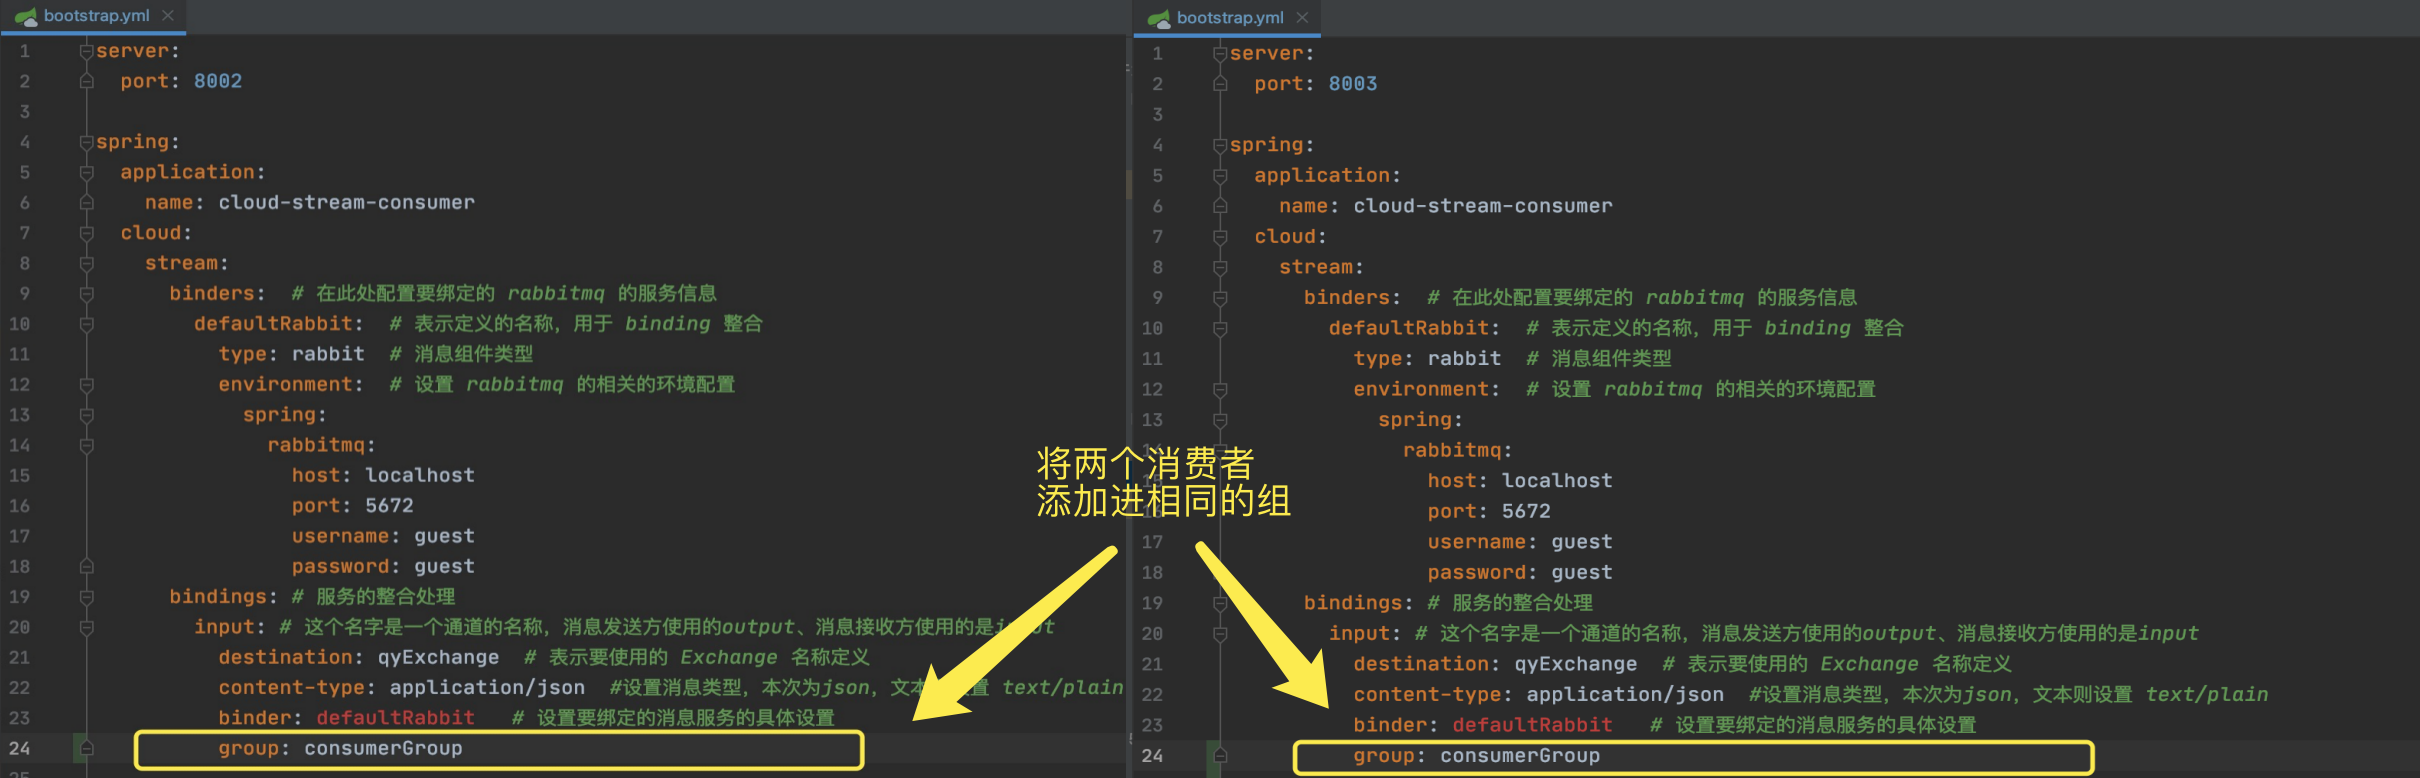
Task: Click host localhost in left editor
Action: [x=420, y=475]
